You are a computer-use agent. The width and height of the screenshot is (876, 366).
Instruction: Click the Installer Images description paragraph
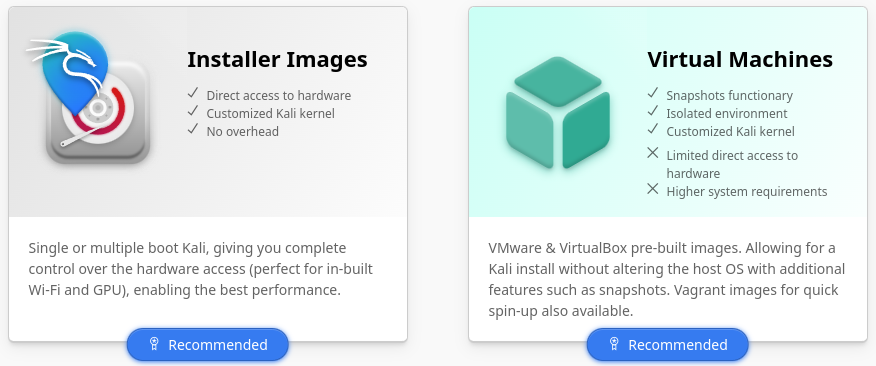click(x=201, y=269)
